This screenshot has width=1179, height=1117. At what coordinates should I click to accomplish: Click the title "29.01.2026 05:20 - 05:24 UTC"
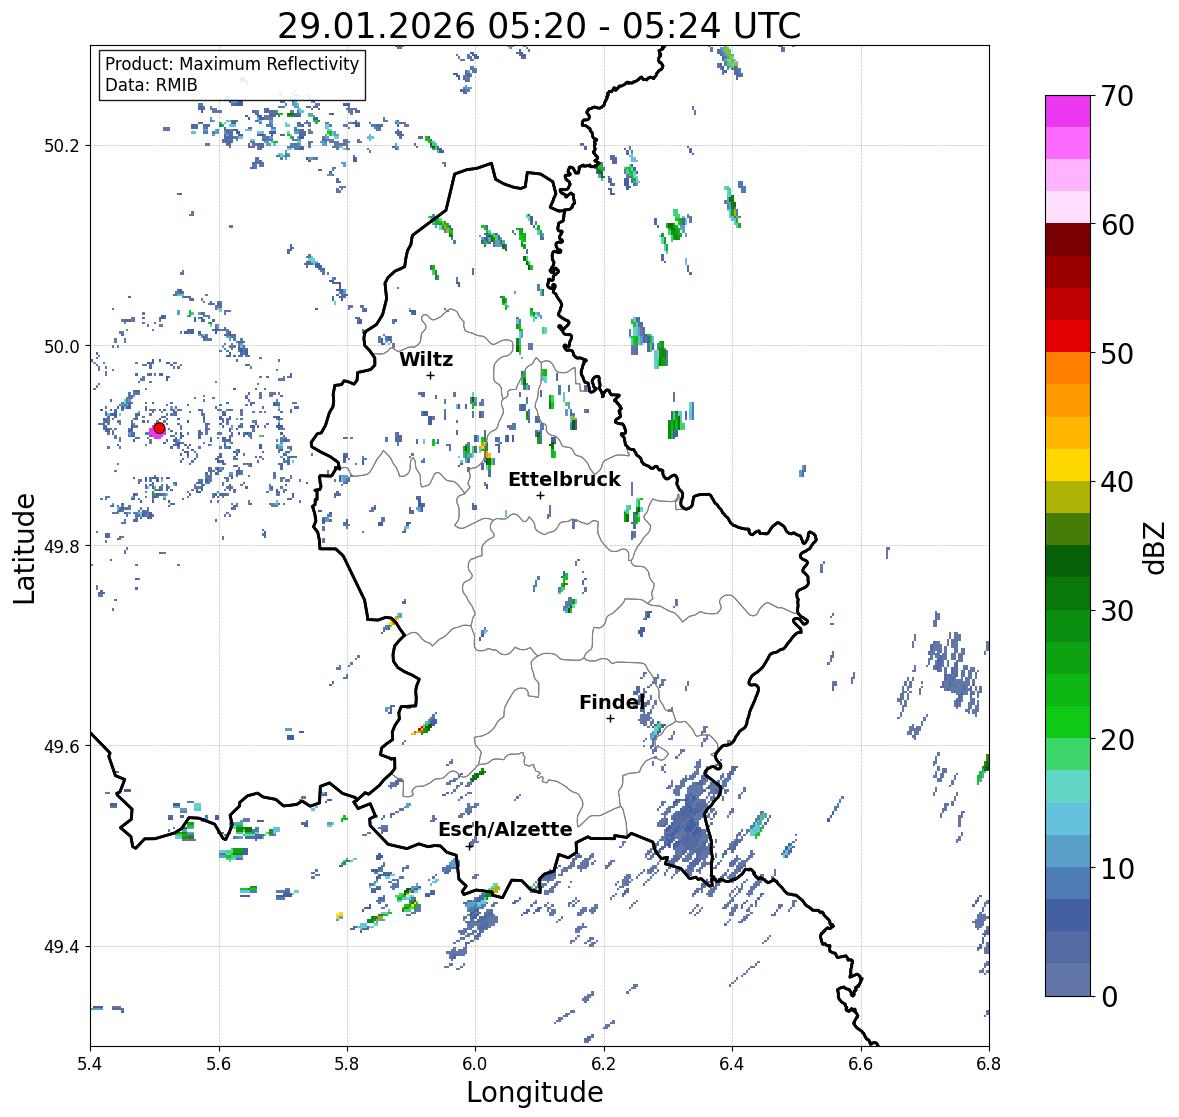pyautogui.click(x=539, y=26)
